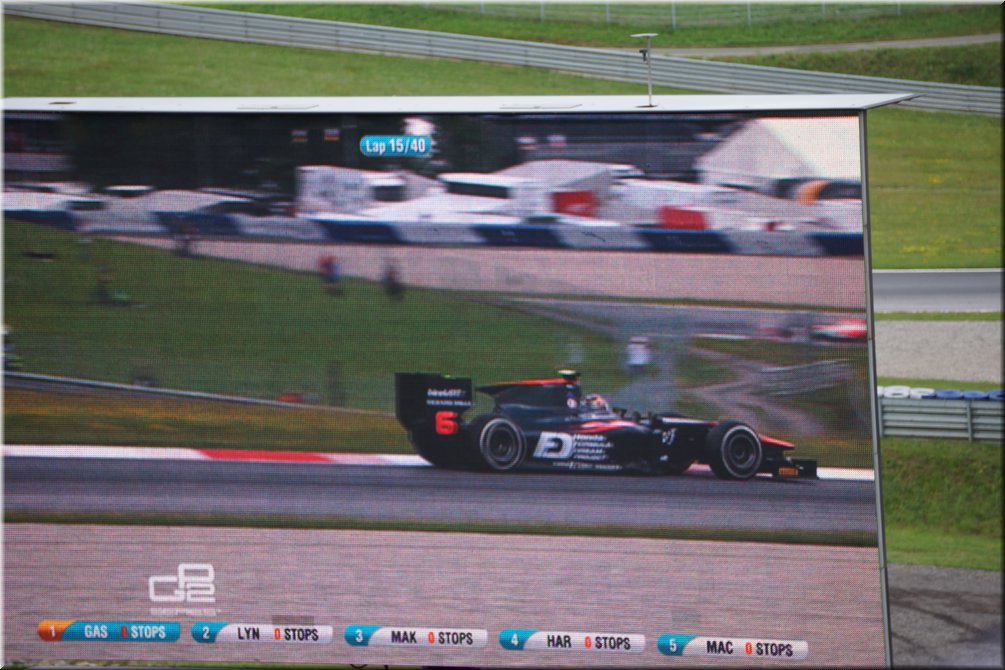This screenshot has height=670, width=1005.
Task: Click the red number 6 on rear wing
Action: tap(446, 423)
